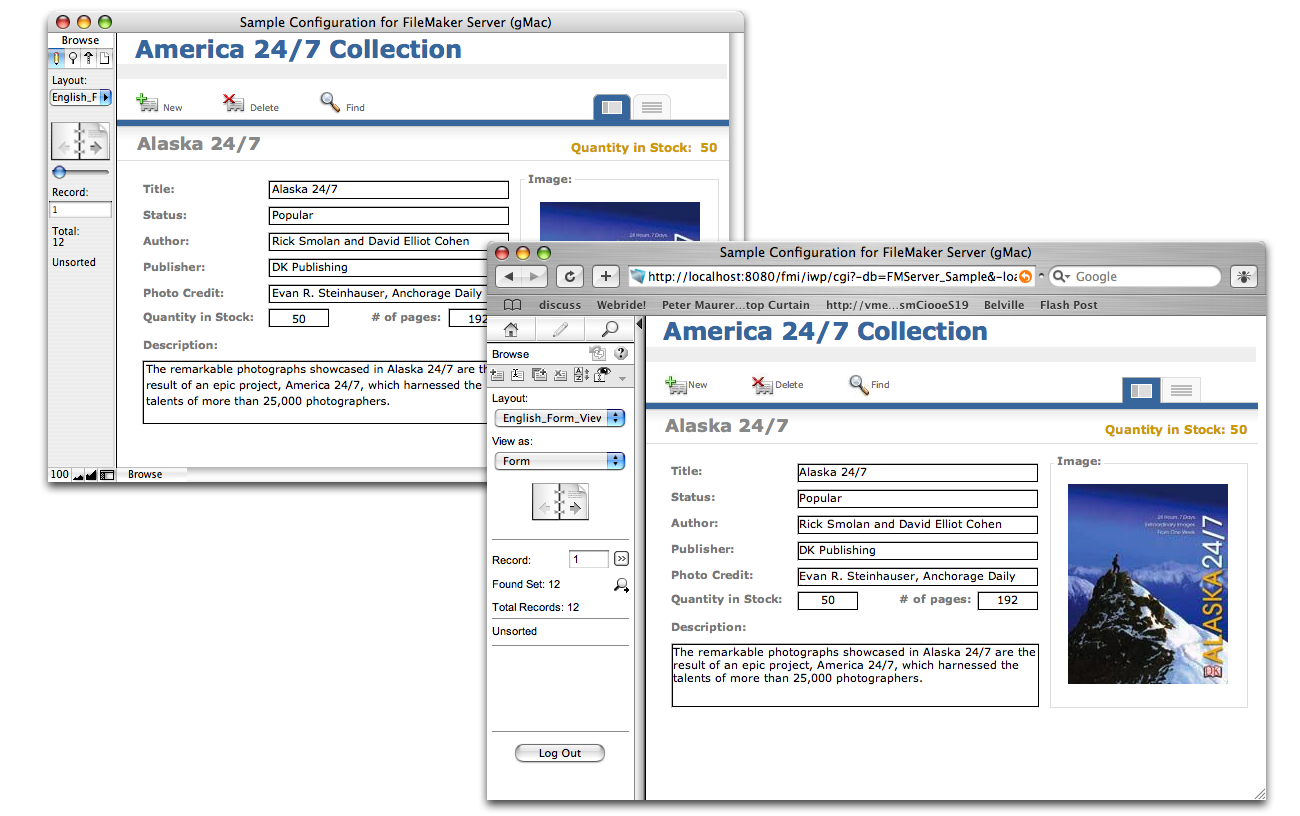This screenshot has width=1300, height=816.
Task: Click the next-record arrow in the FileMaker window rolodex book
Action: pos(96,146)
